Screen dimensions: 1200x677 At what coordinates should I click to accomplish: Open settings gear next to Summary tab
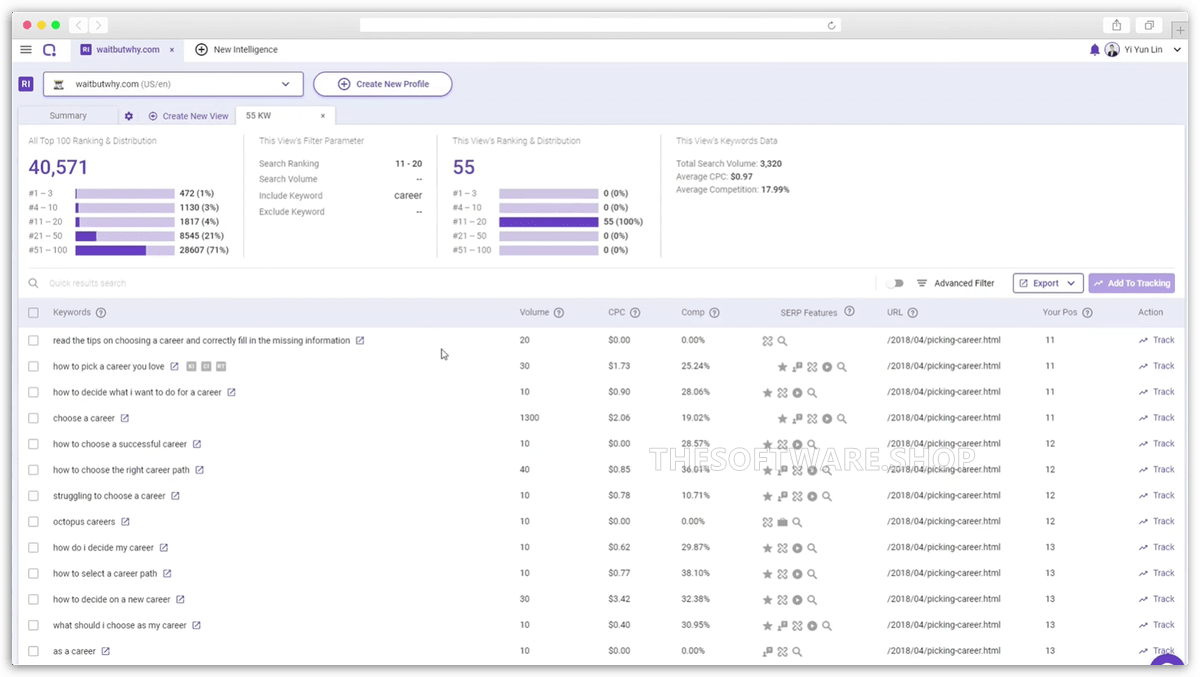(x=128, y=116)
